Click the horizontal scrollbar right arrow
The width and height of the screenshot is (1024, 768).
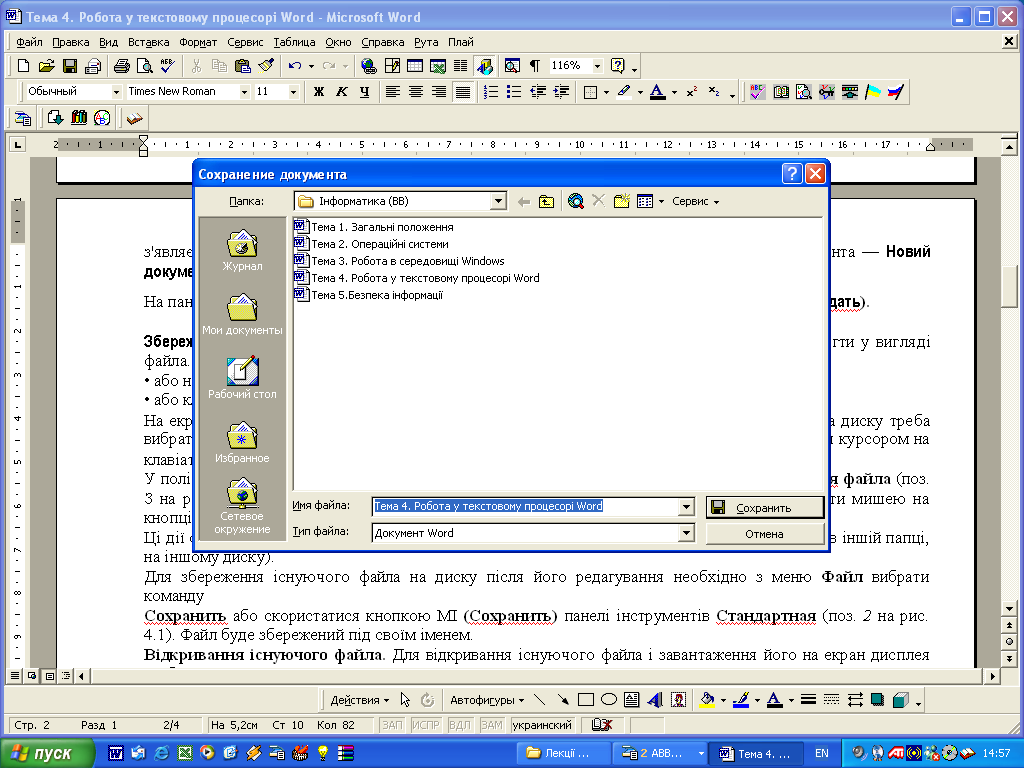pyautogui.click(x=993, y=677)
